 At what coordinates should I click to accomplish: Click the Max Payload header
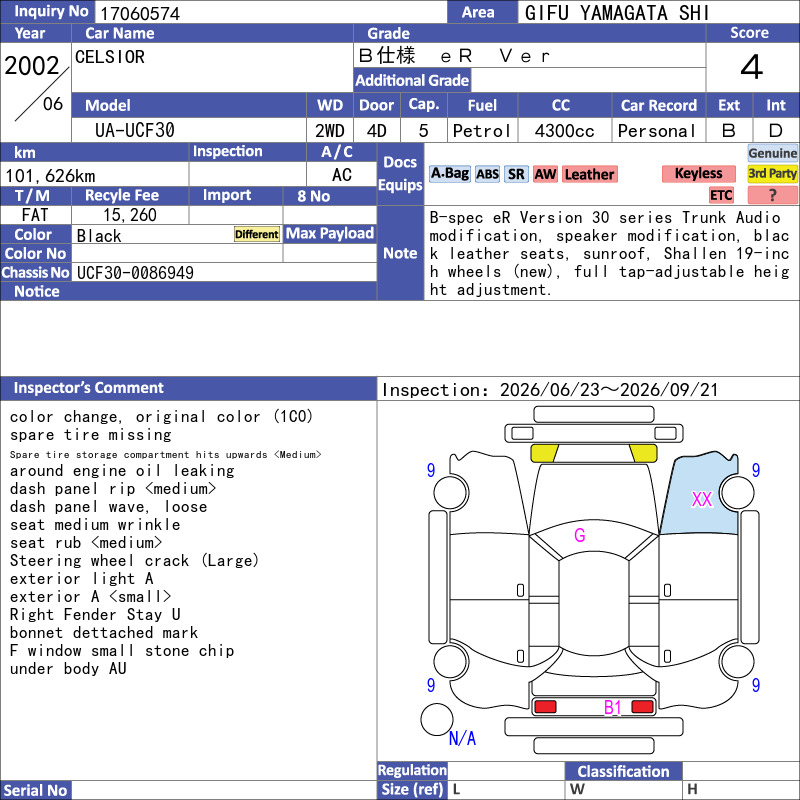click(330, 233)
